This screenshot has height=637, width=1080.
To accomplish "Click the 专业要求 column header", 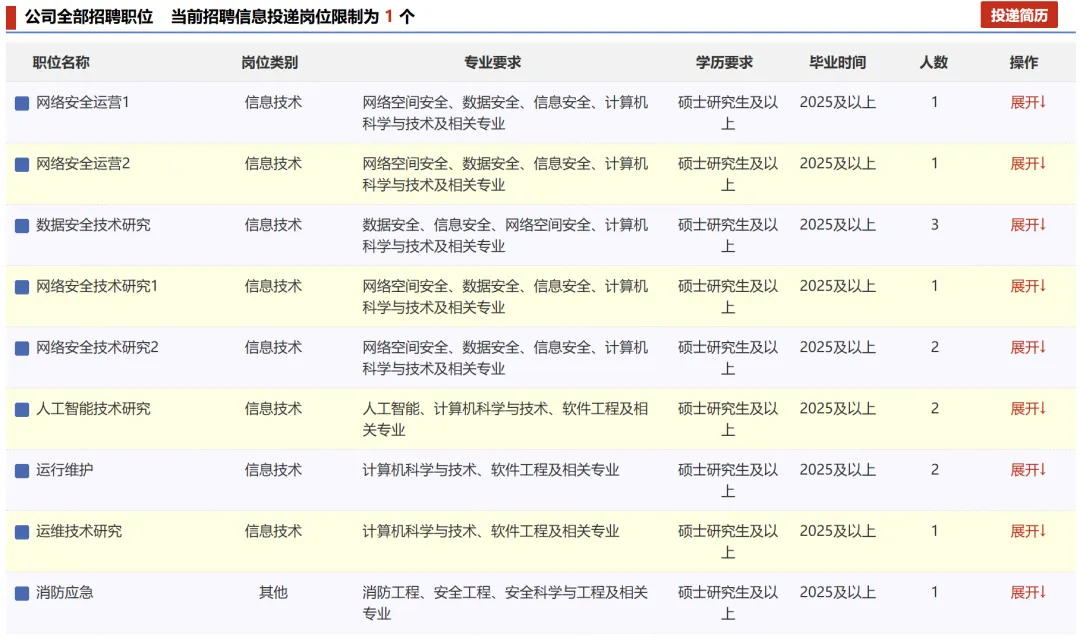I will 492,62.
